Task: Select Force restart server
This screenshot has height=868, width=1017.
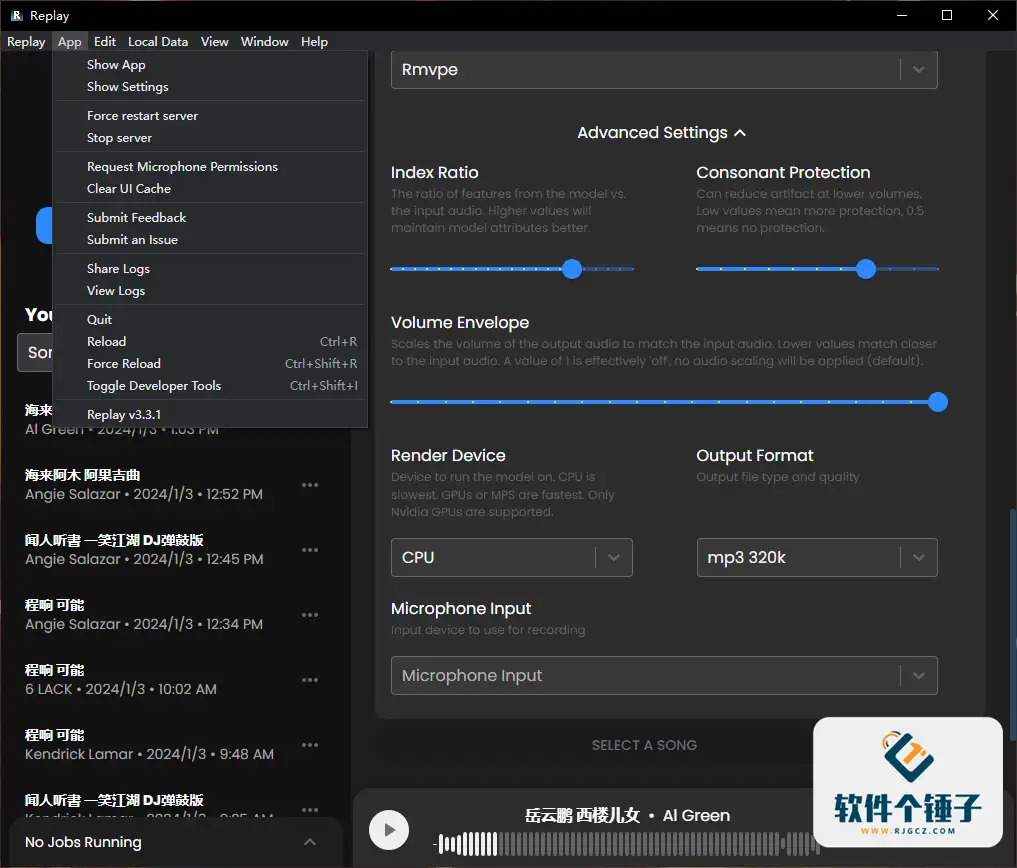Action: [211, 115]
